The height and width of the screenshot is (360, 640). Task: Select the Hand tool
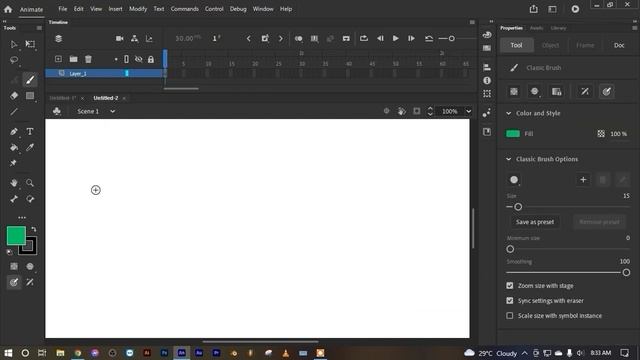13,183
